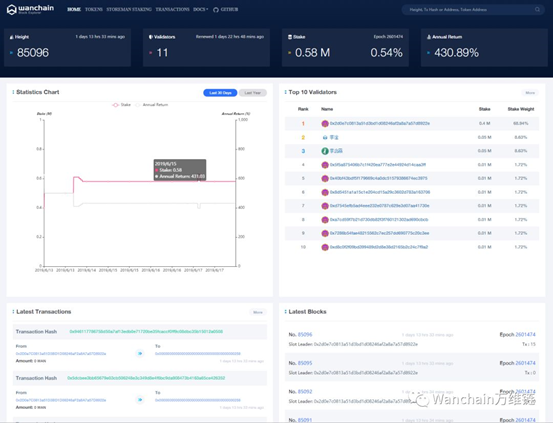Open the HOME menu item
Image resolution: width=553 pixels, height=423 pixels.
[74, 10]
